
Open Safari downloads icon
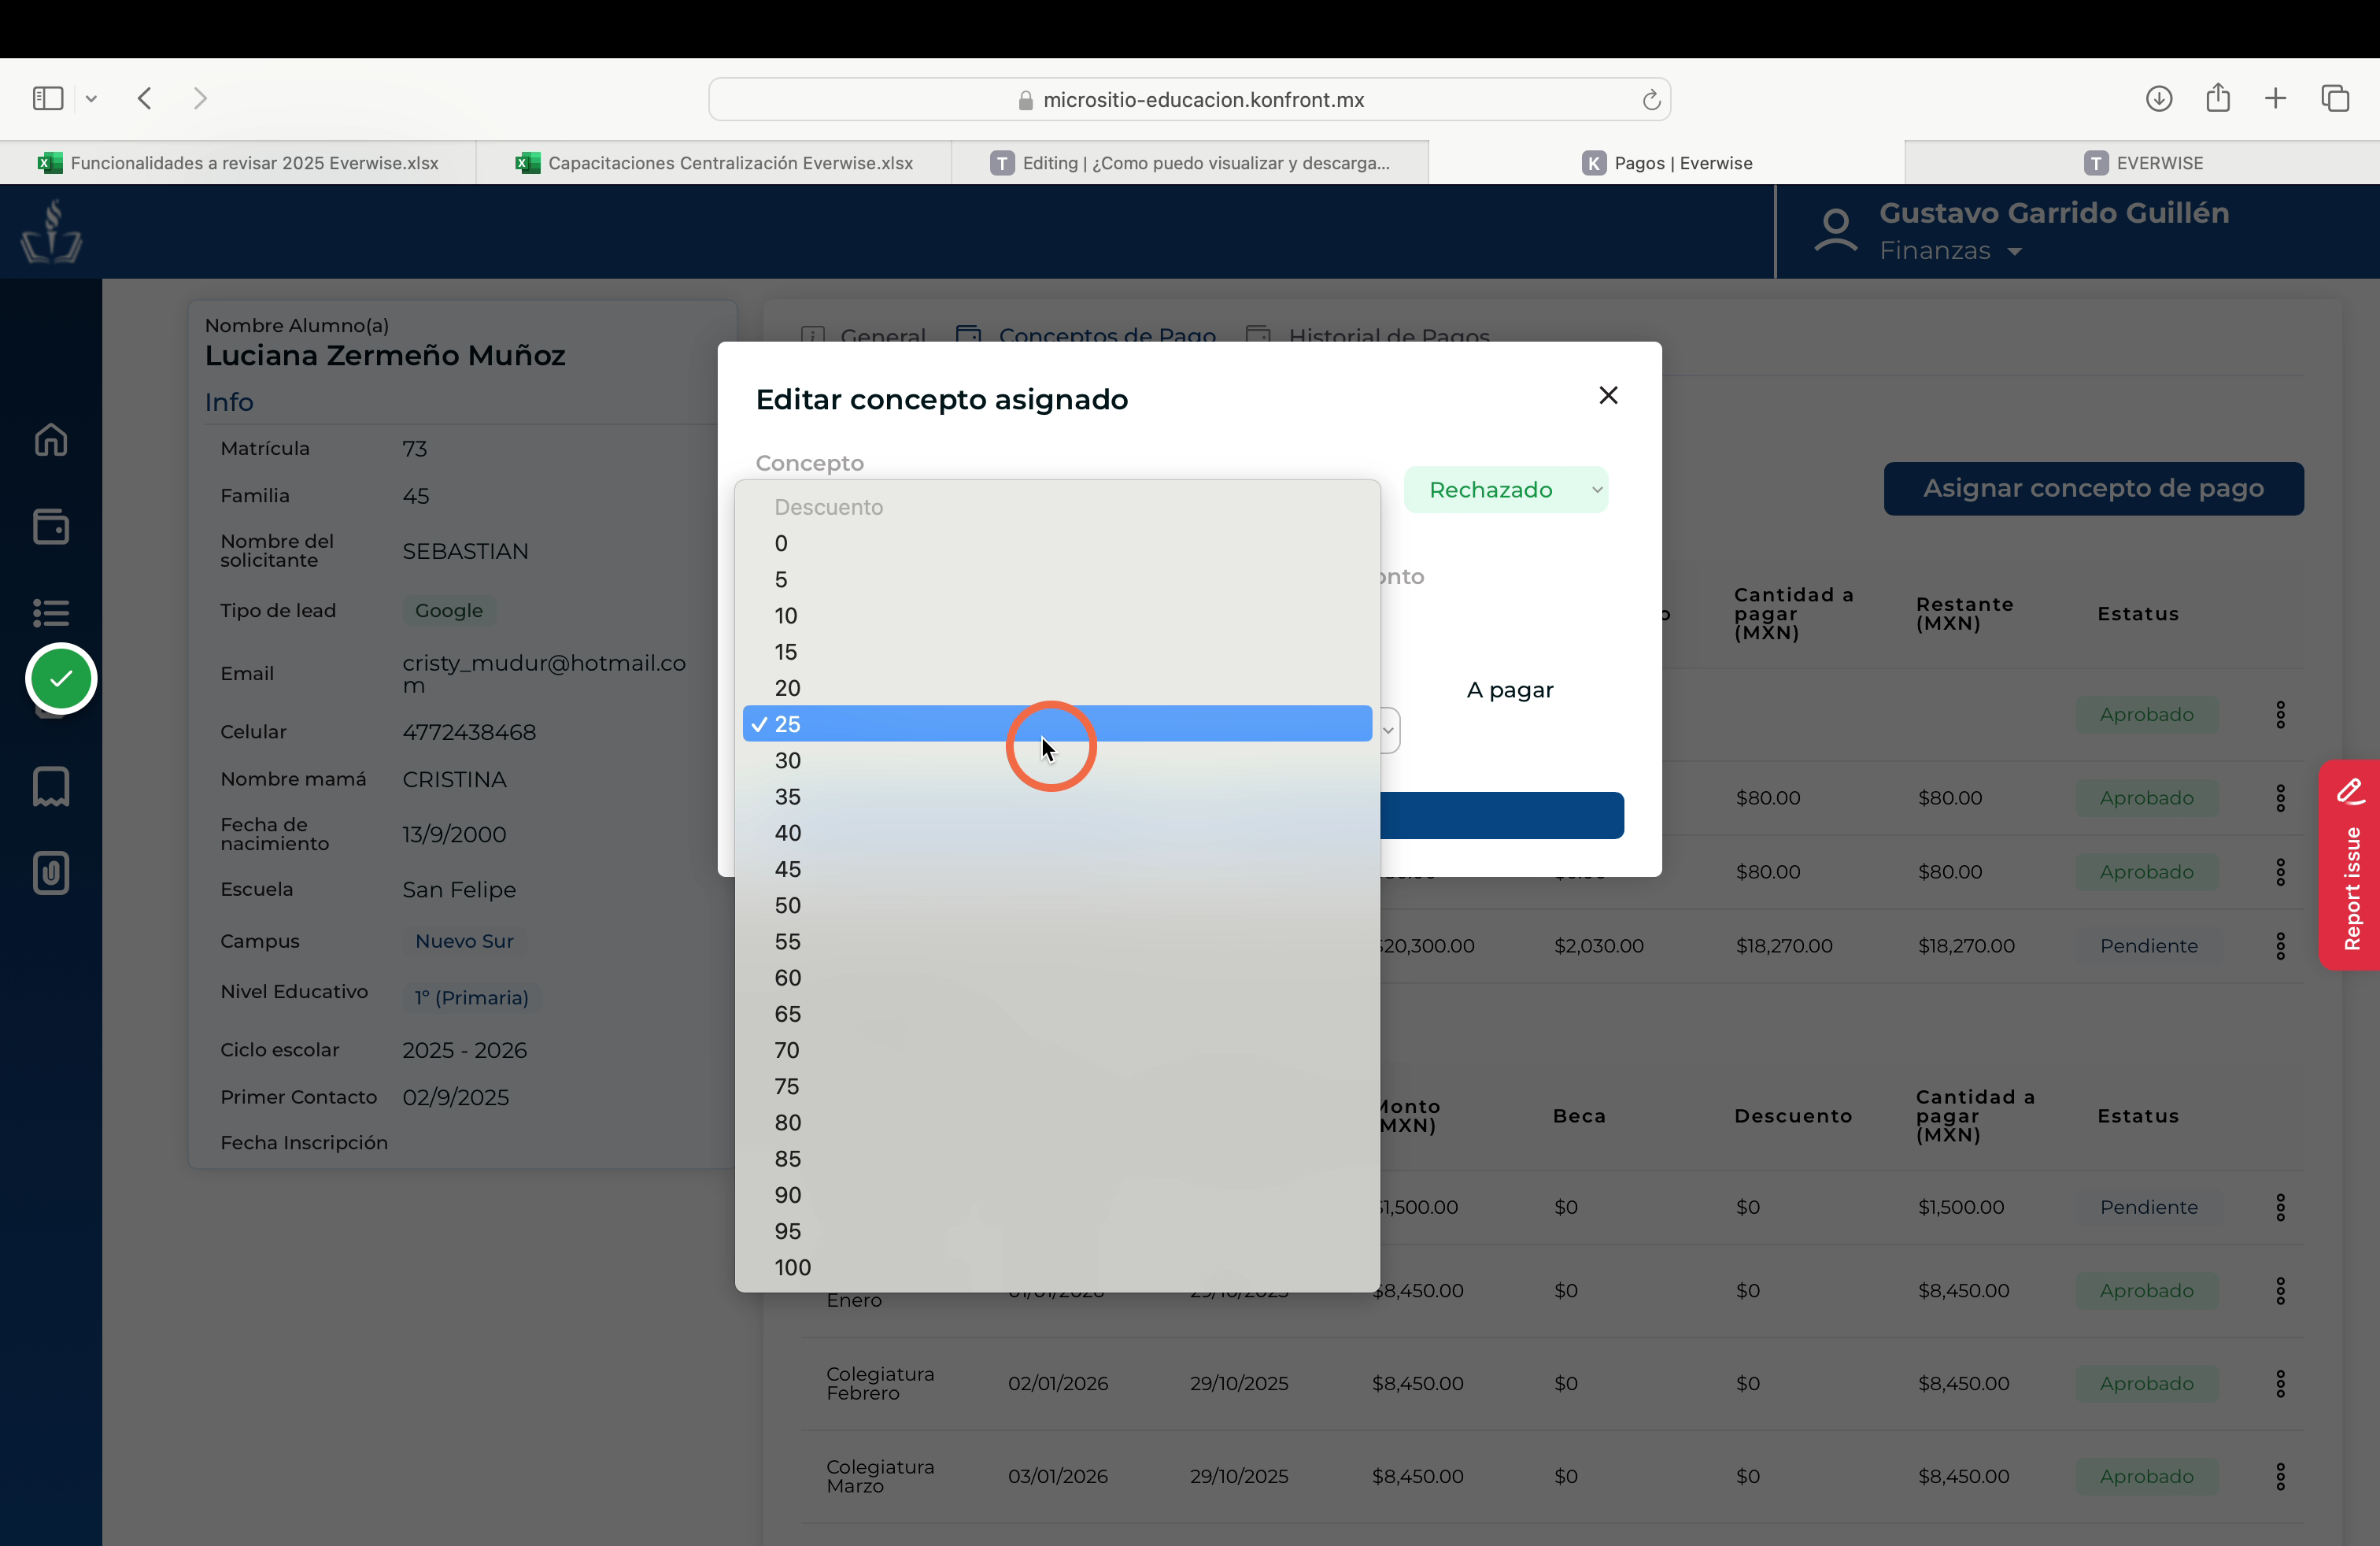tap(2158, 98)
